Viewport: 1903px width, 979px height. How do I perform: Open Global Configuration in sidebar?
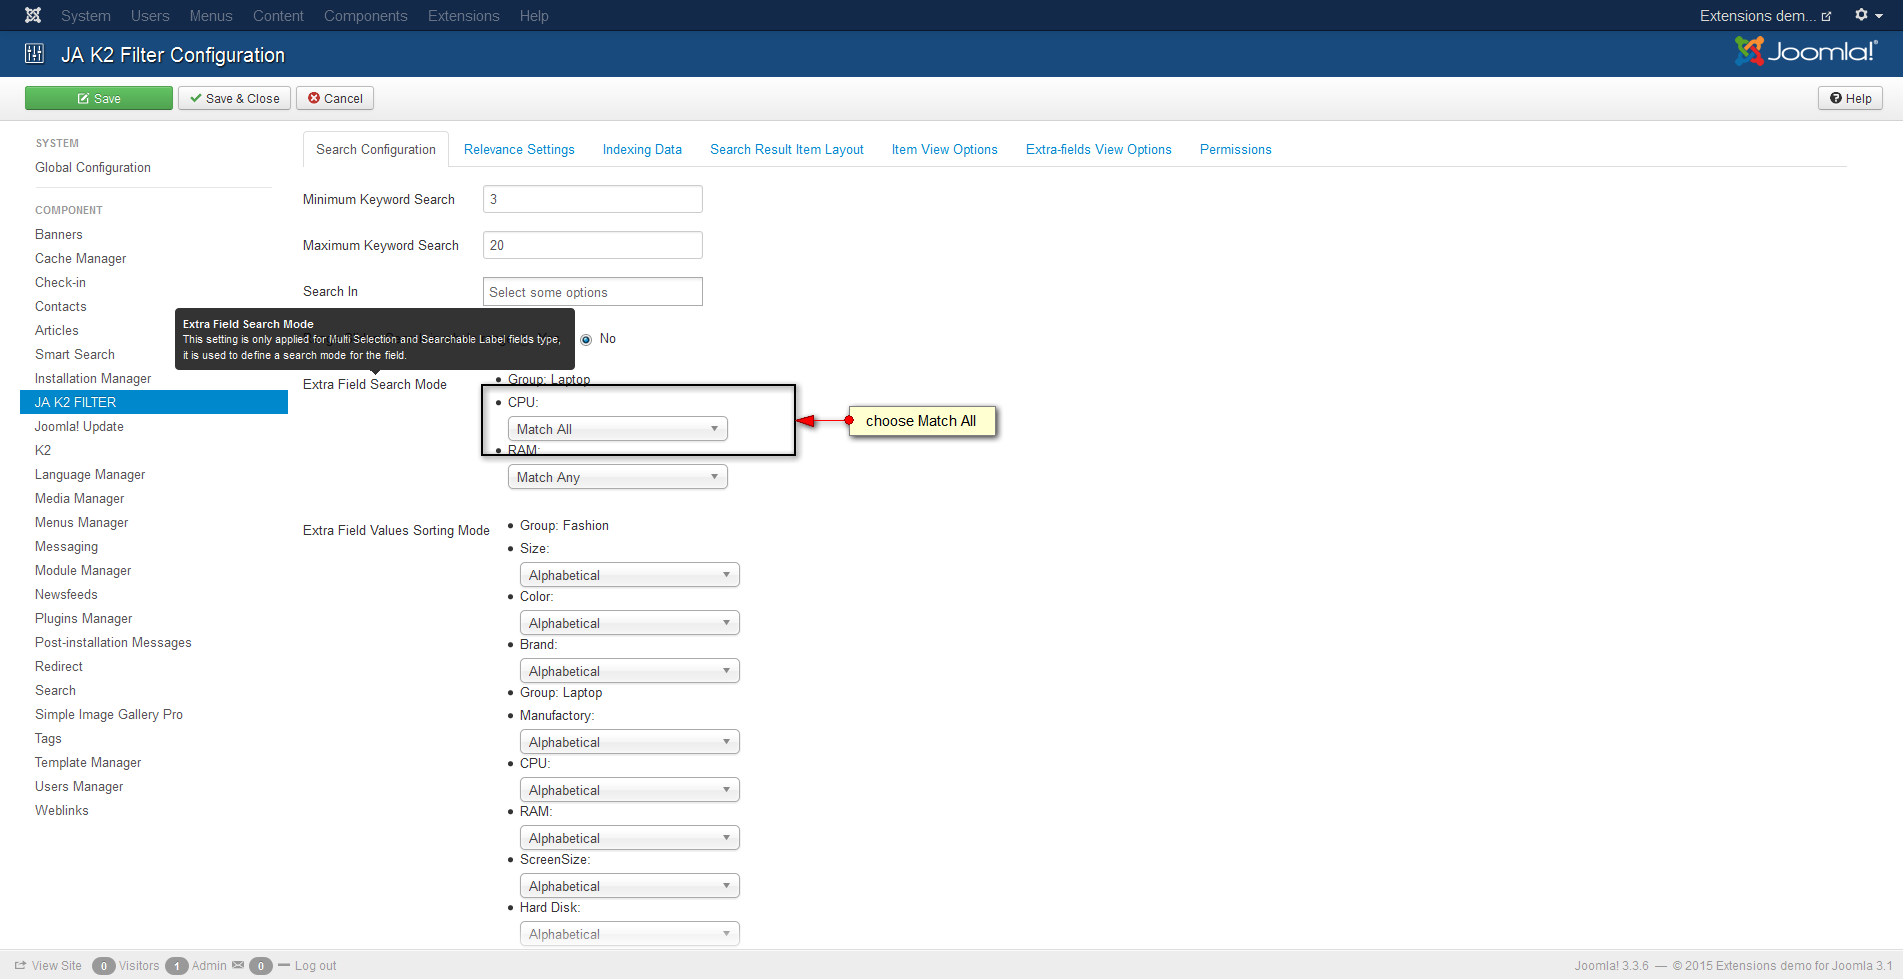pos(93,168)
